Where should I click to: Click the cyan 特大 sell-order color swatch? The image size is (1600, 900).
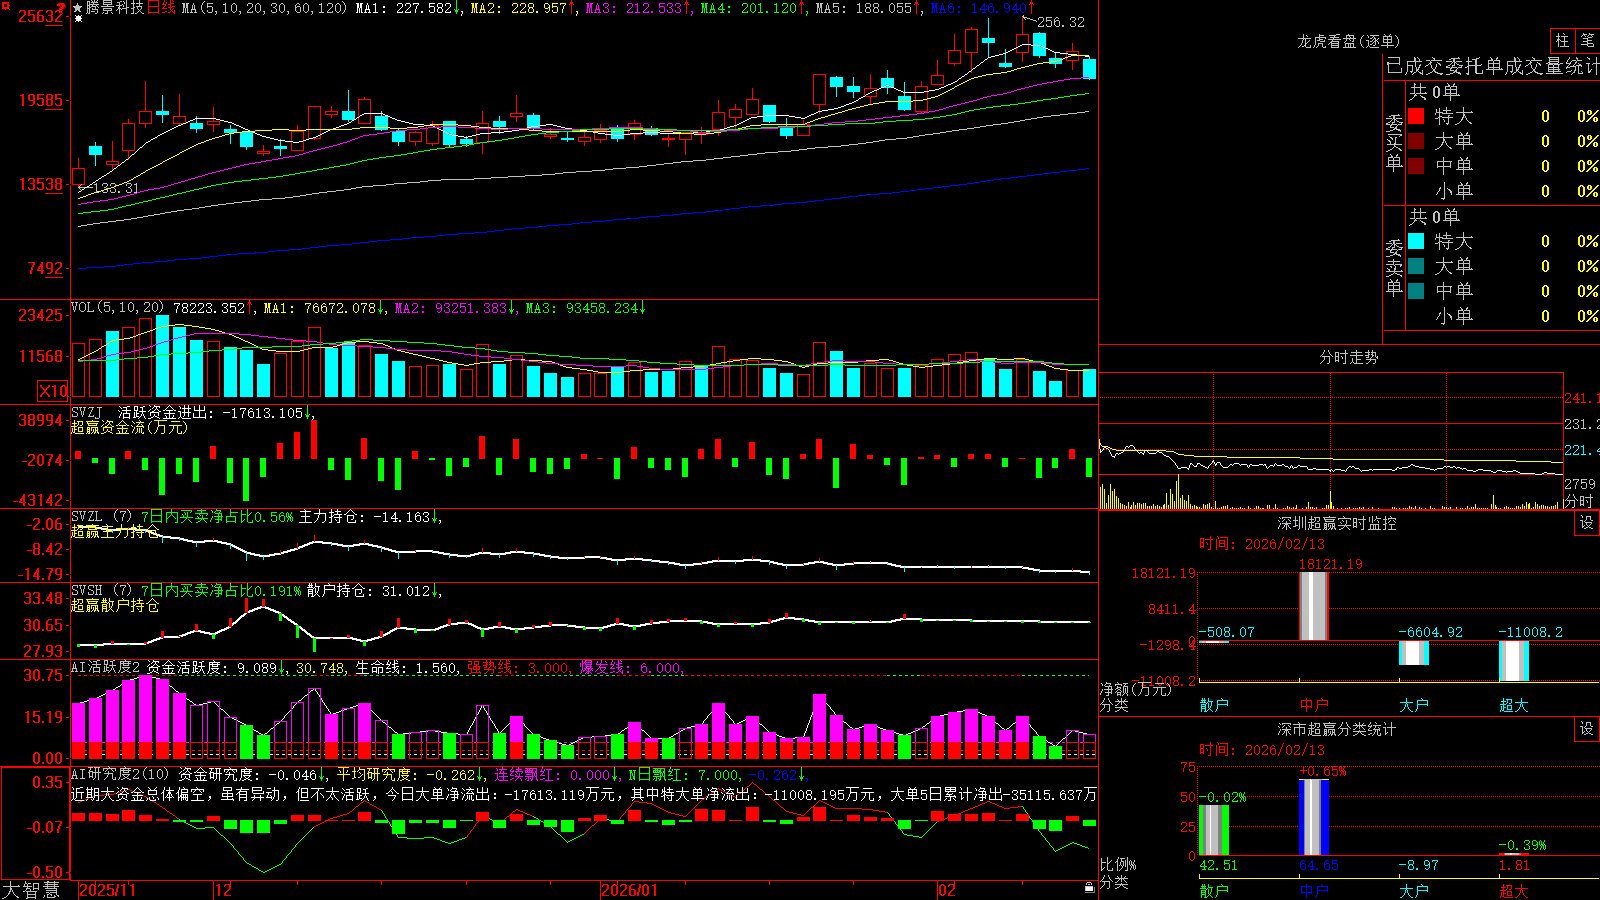(1416, 241)
